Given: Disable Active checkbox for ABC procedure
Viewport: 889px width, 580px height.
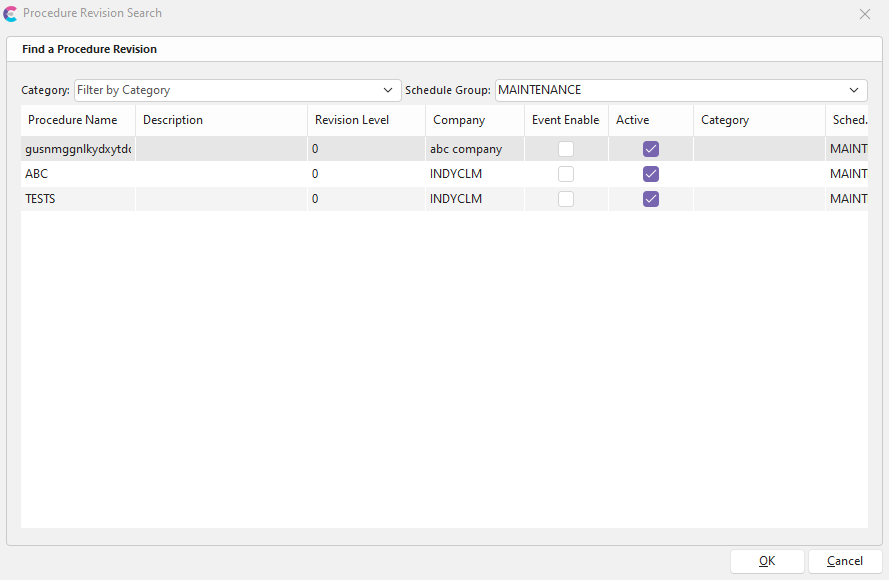Looking at the screenshot, I should (651, 174).
